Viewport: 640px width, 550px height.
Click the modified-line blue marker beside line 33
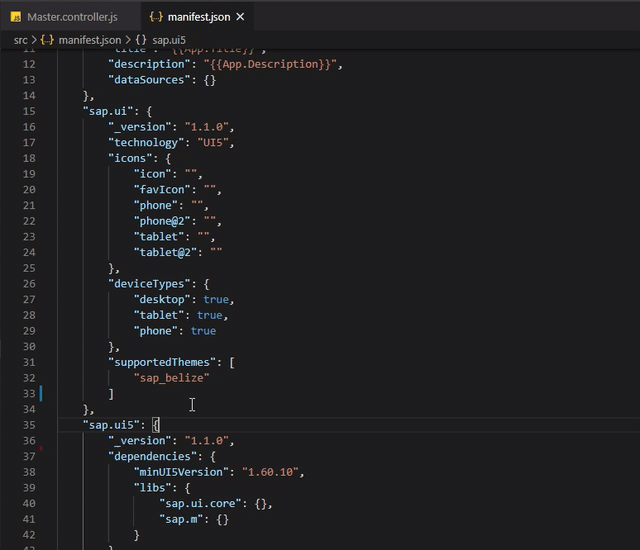pos(41,393)
